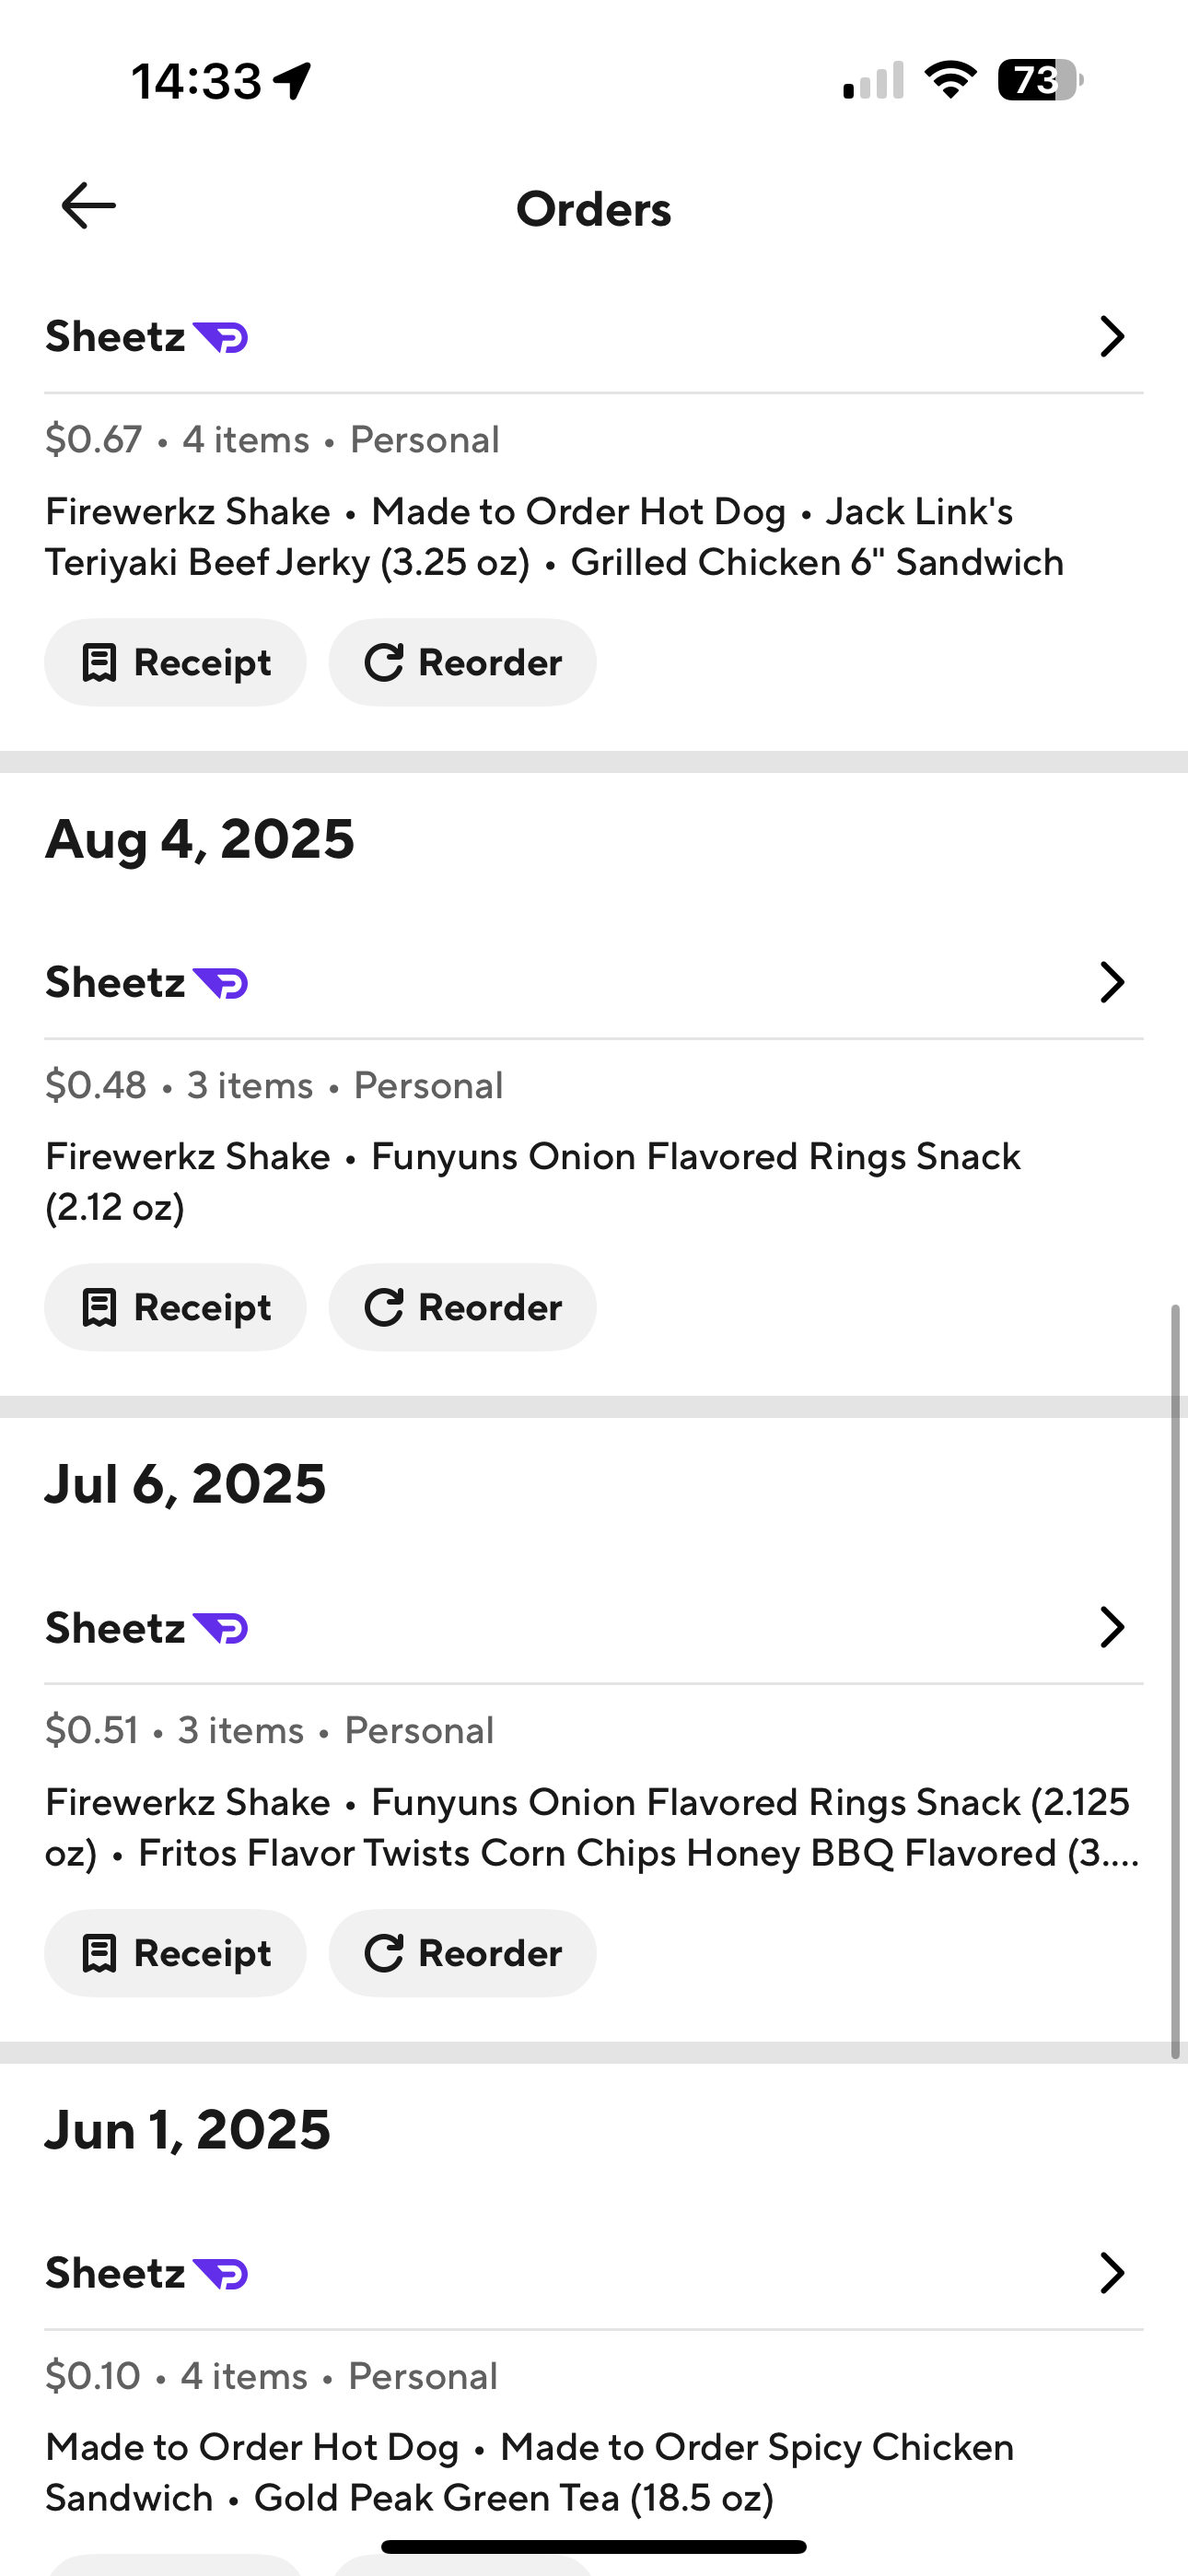Reorder the Jul 6 Sheetz order
This screenshot has height=2576, width=1188.
[463, 1953]
